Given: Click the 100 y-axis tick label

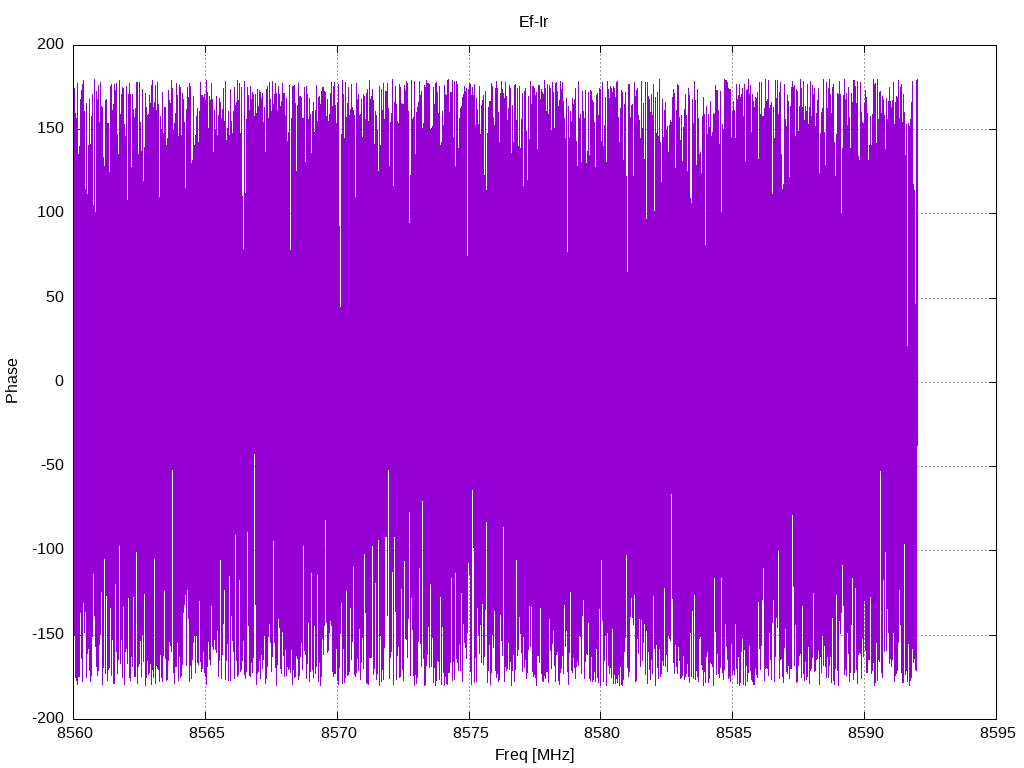Looking at the screenshot, I should (51, 213).
